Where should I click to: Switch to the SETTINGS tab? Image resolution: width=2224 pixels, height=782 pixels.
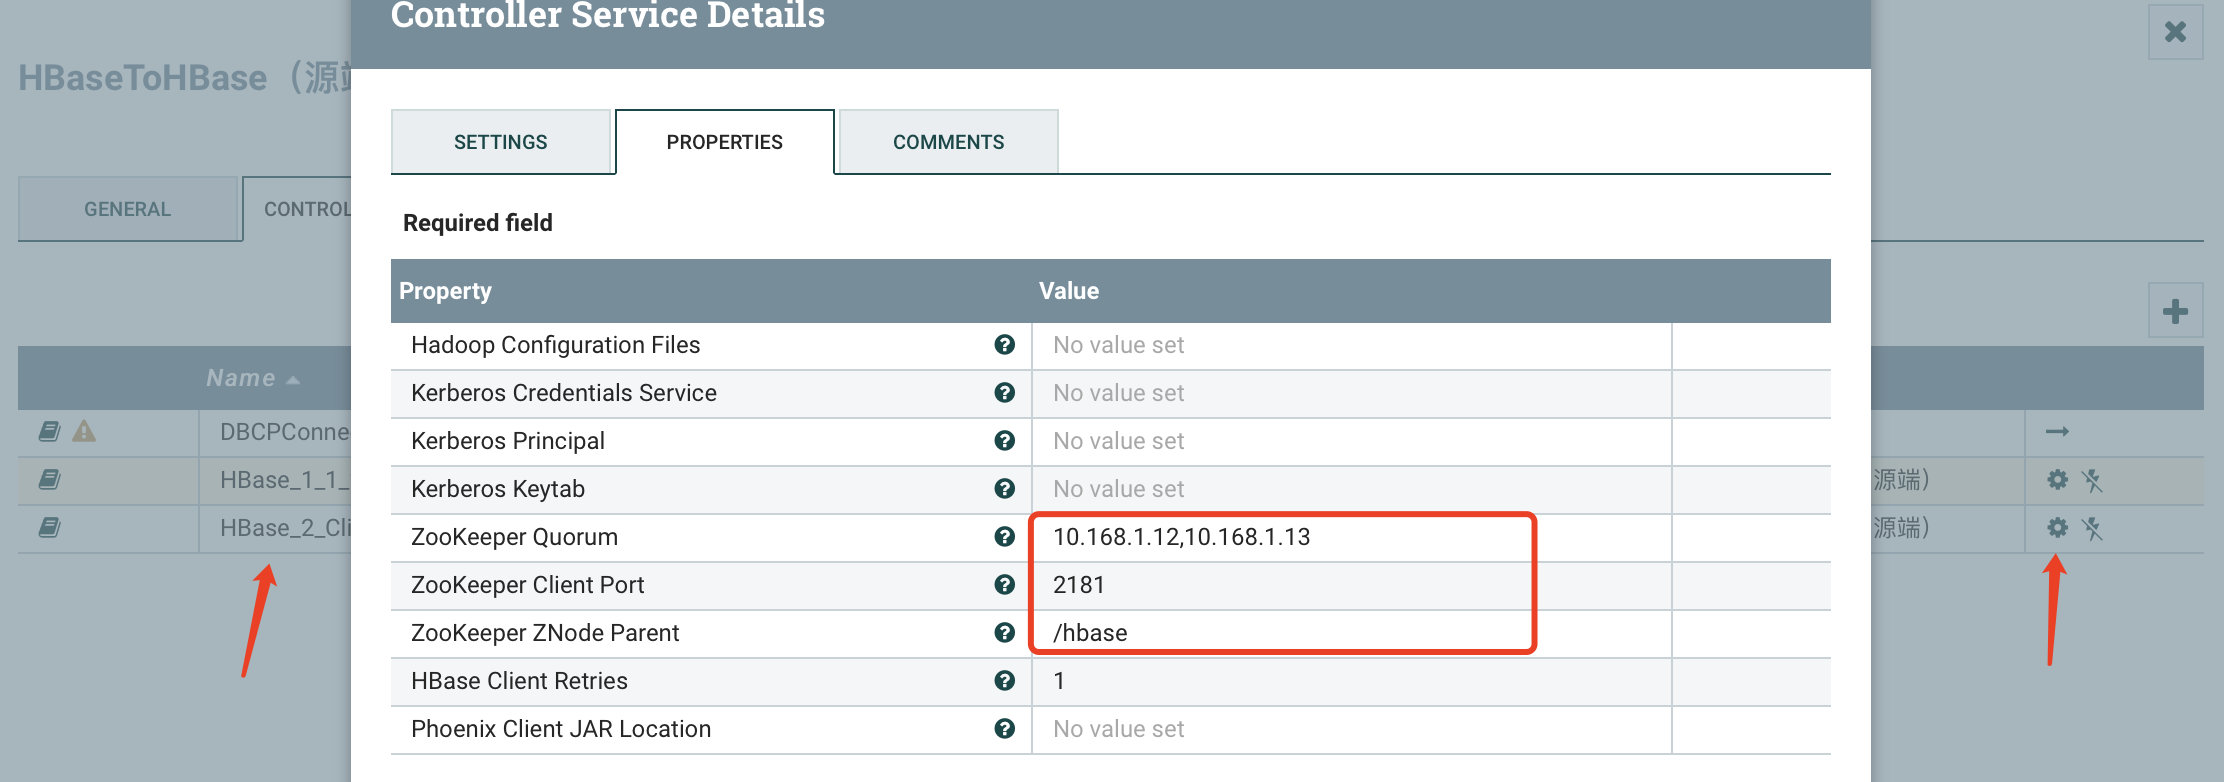pos(501,142)
